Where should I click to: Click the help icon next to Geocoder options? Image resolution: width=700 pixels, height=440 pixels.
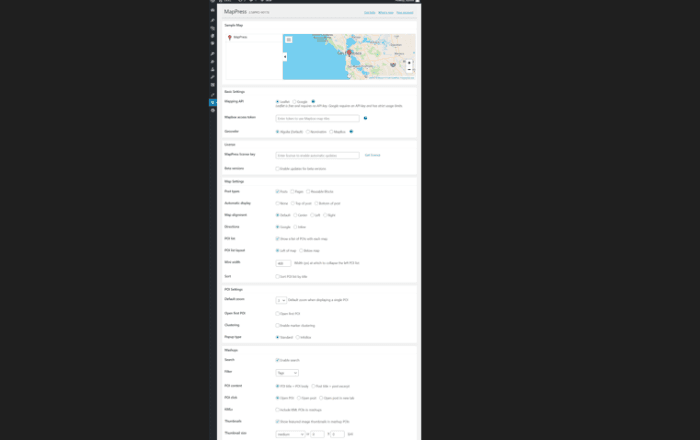coord(351,132)
